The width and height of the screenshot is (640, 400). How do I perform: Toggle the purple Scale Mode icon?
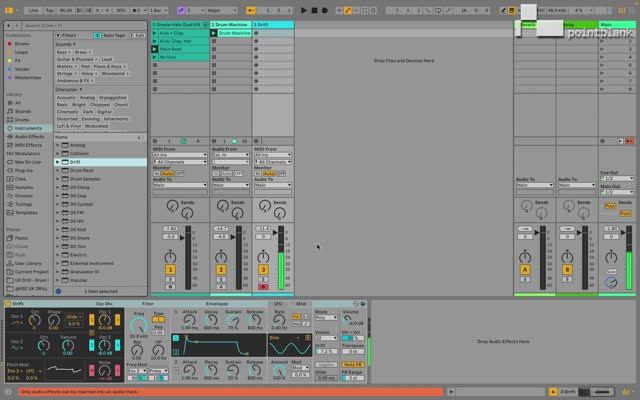[x=181, y=10]
